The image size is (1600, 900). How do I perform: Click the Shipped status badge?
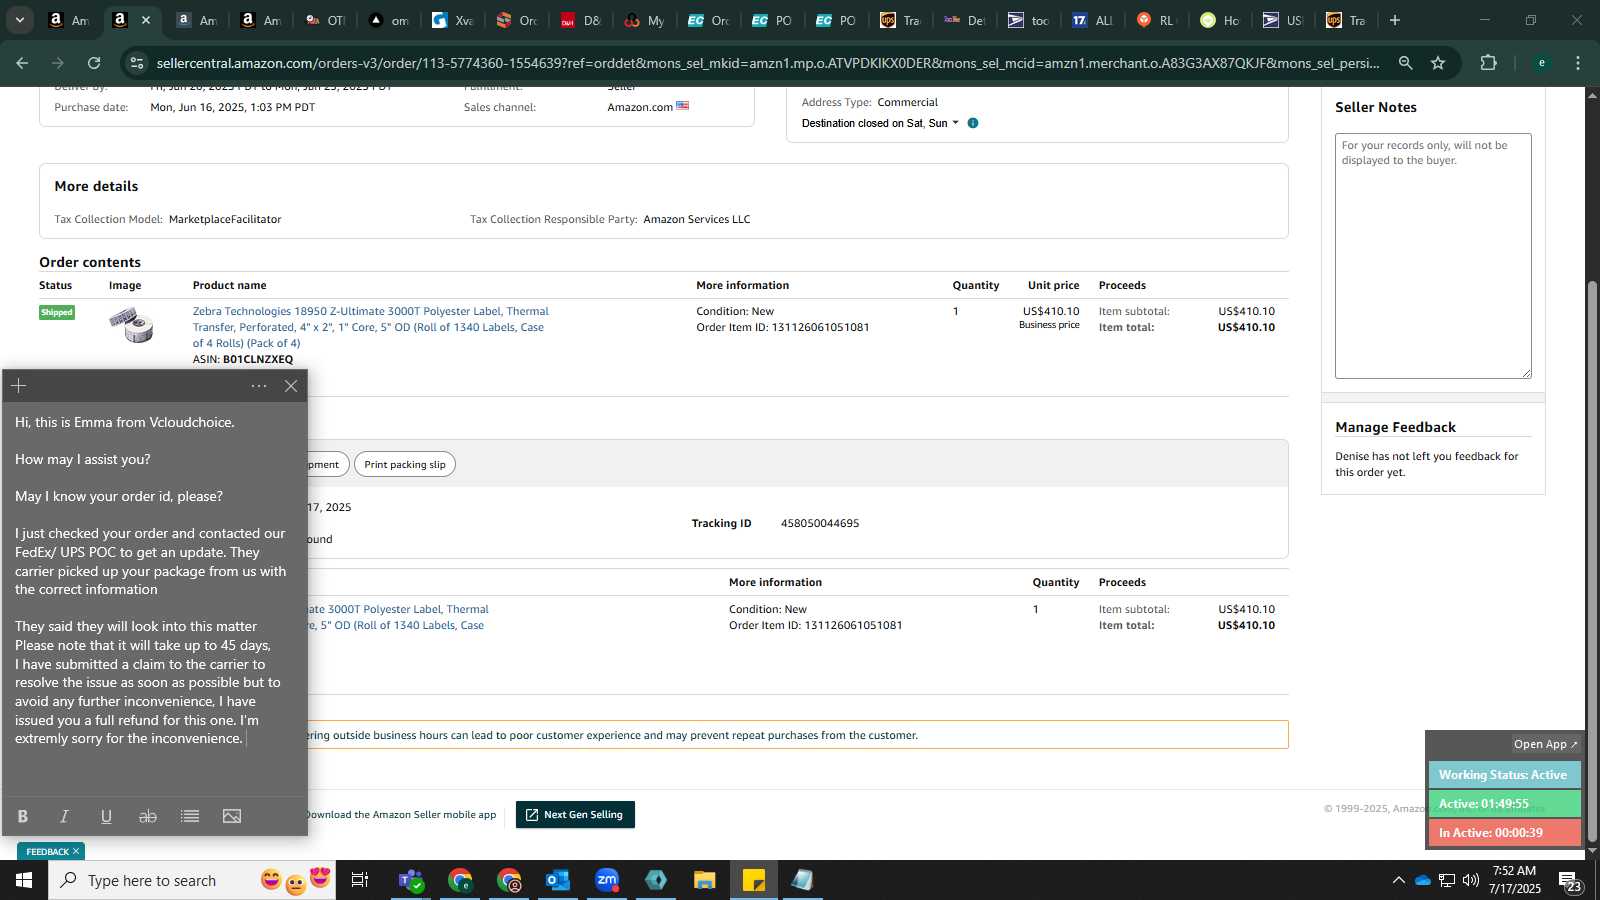pos(57,312)
